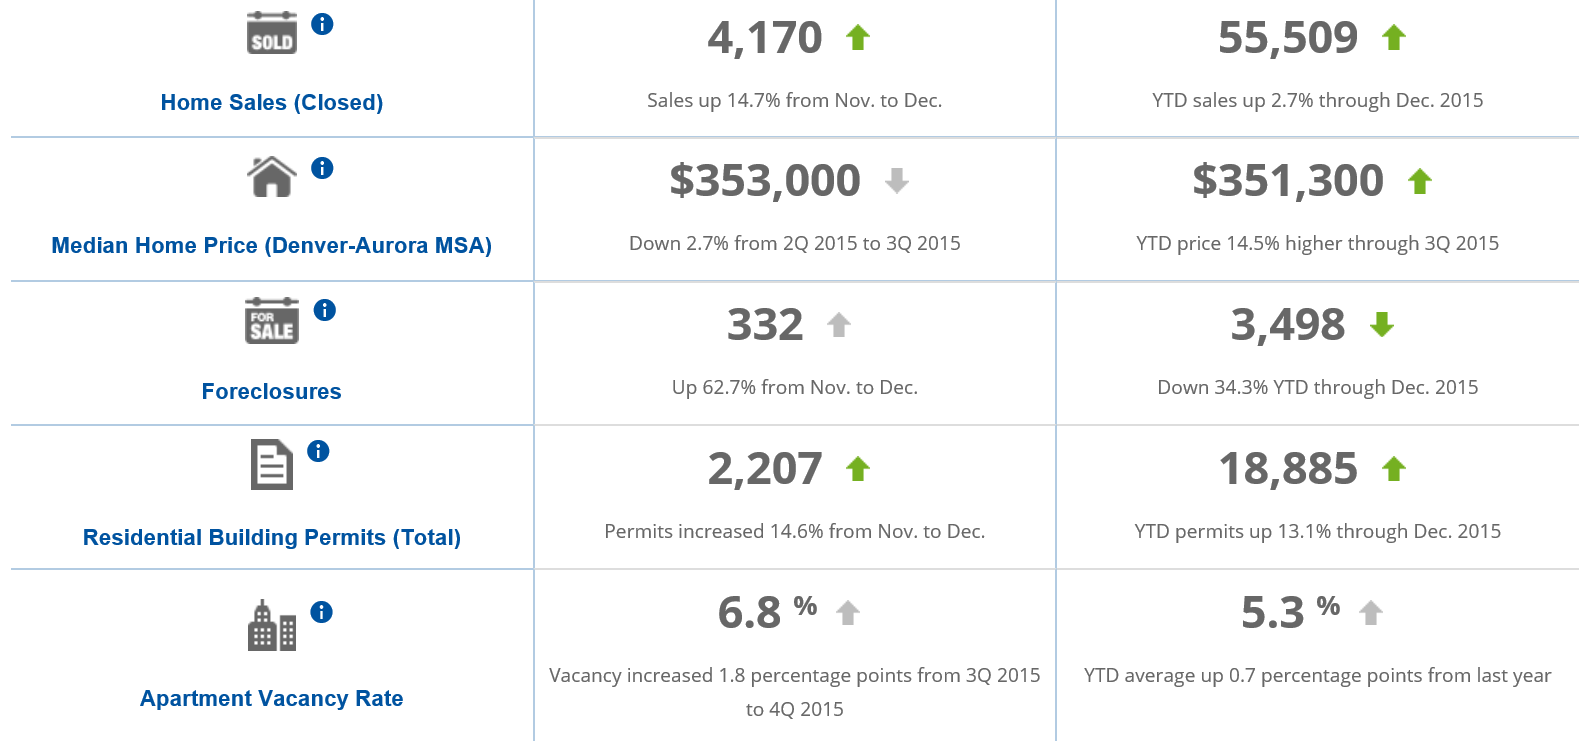The height and width of the screenshot is (741, 1589).
Task: Click the document icon for Building Permits
Action: click(272, 465)
